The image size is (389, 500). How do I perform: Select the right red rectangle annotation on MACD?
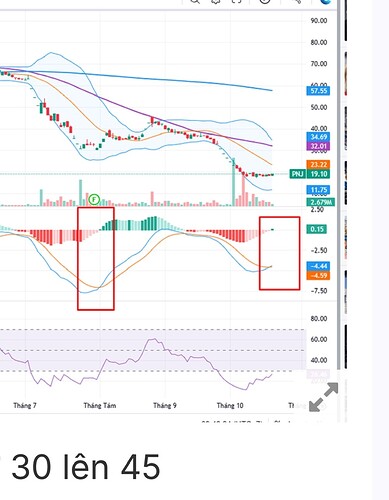click(279, 253)
